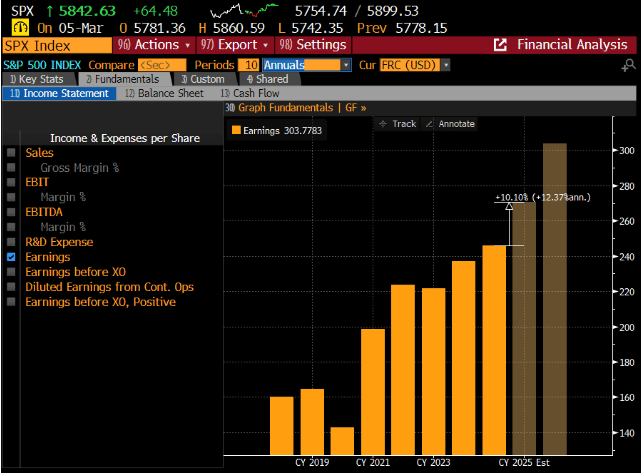The image size is (641, 473).
Task: Click the CY 2021 axis label
Action: point(373,462)
